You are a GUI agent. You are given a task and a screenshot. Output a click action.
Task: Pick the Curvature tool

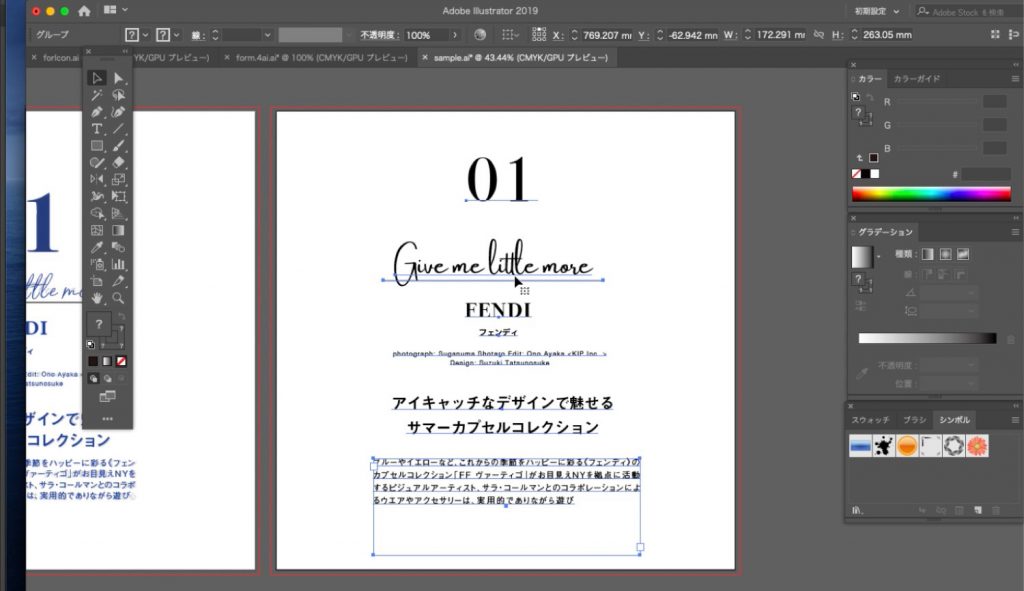coord(118,112)
